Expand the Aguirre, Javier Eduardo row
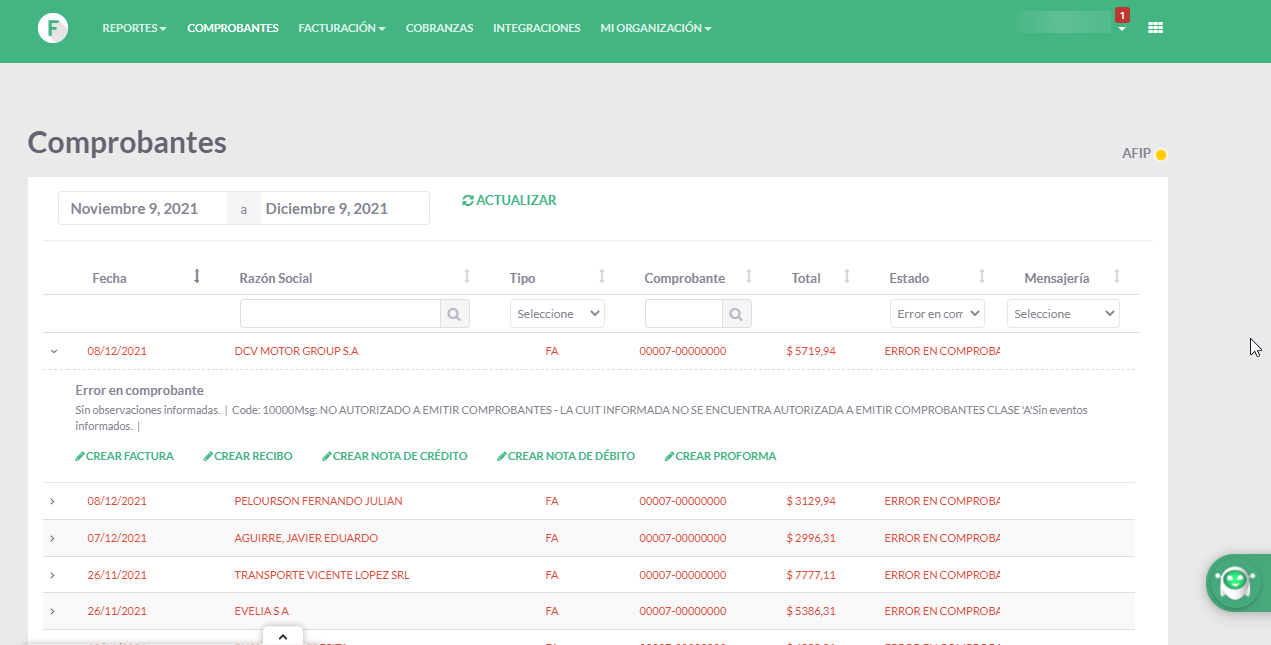The height and width of the screenshot is (645, 1271). pyautogui.click(x=53, y=538)
